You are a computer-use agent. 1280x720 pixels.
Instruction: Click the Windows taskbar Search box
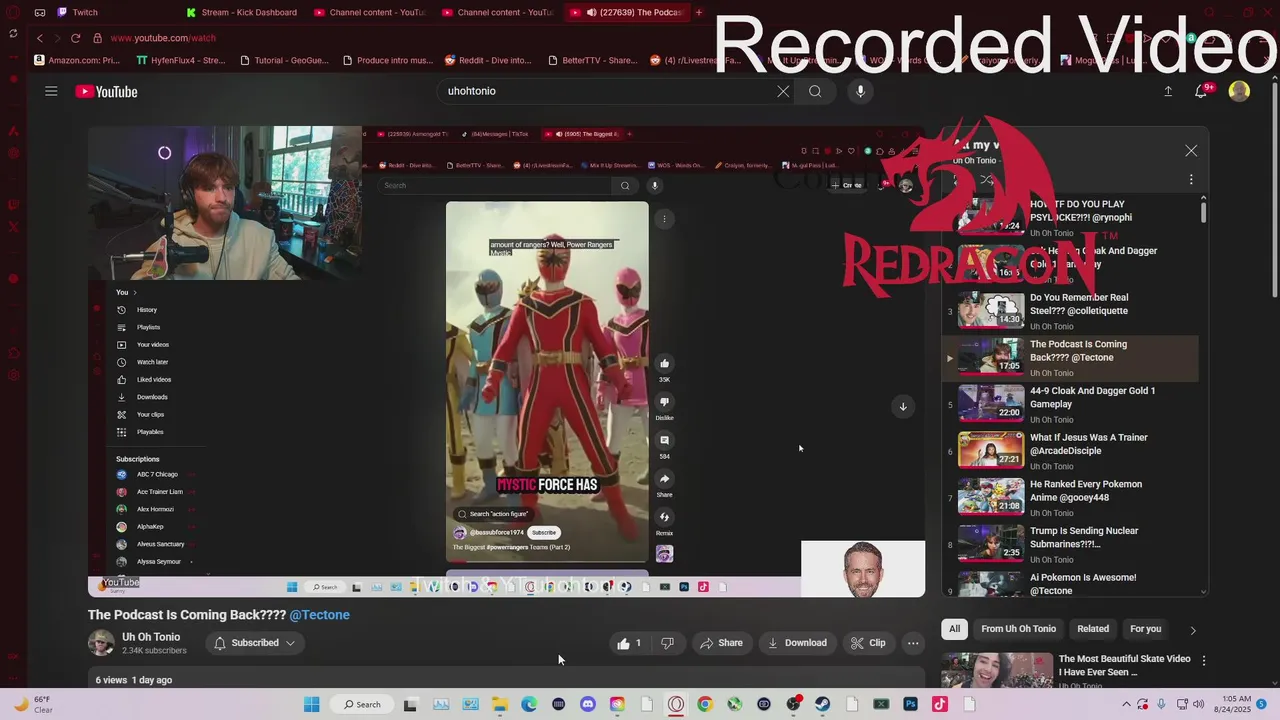click(x=362, y=704)
